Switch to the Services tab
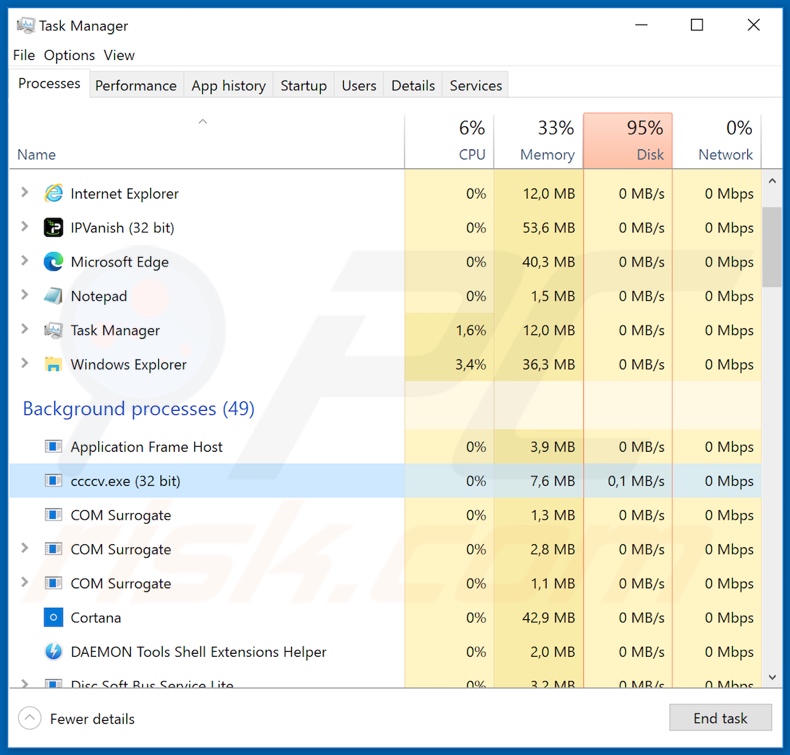790x755 pixels. [476, 86]
